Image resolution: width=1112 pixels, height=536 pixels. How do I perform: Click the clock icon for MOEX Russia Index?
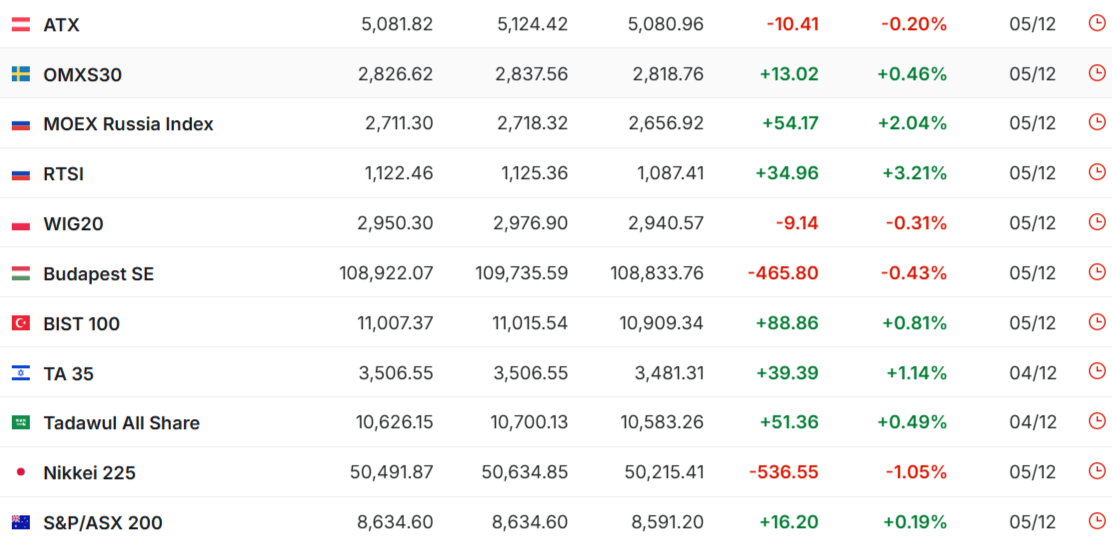1097,123
